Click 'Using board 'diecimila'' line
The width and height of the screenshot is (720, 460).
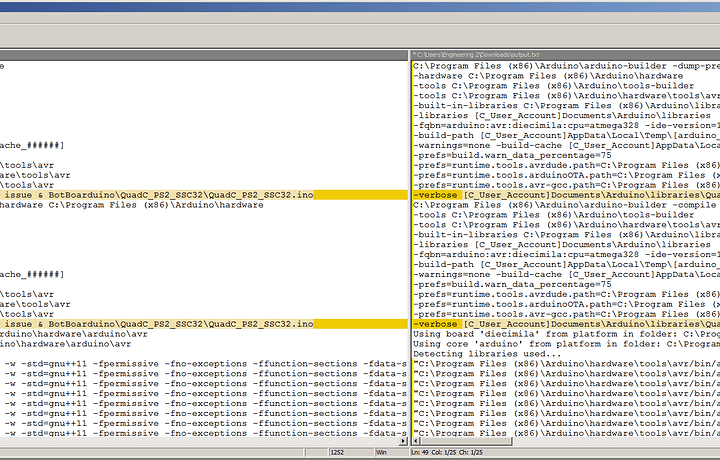pos(566,334)
